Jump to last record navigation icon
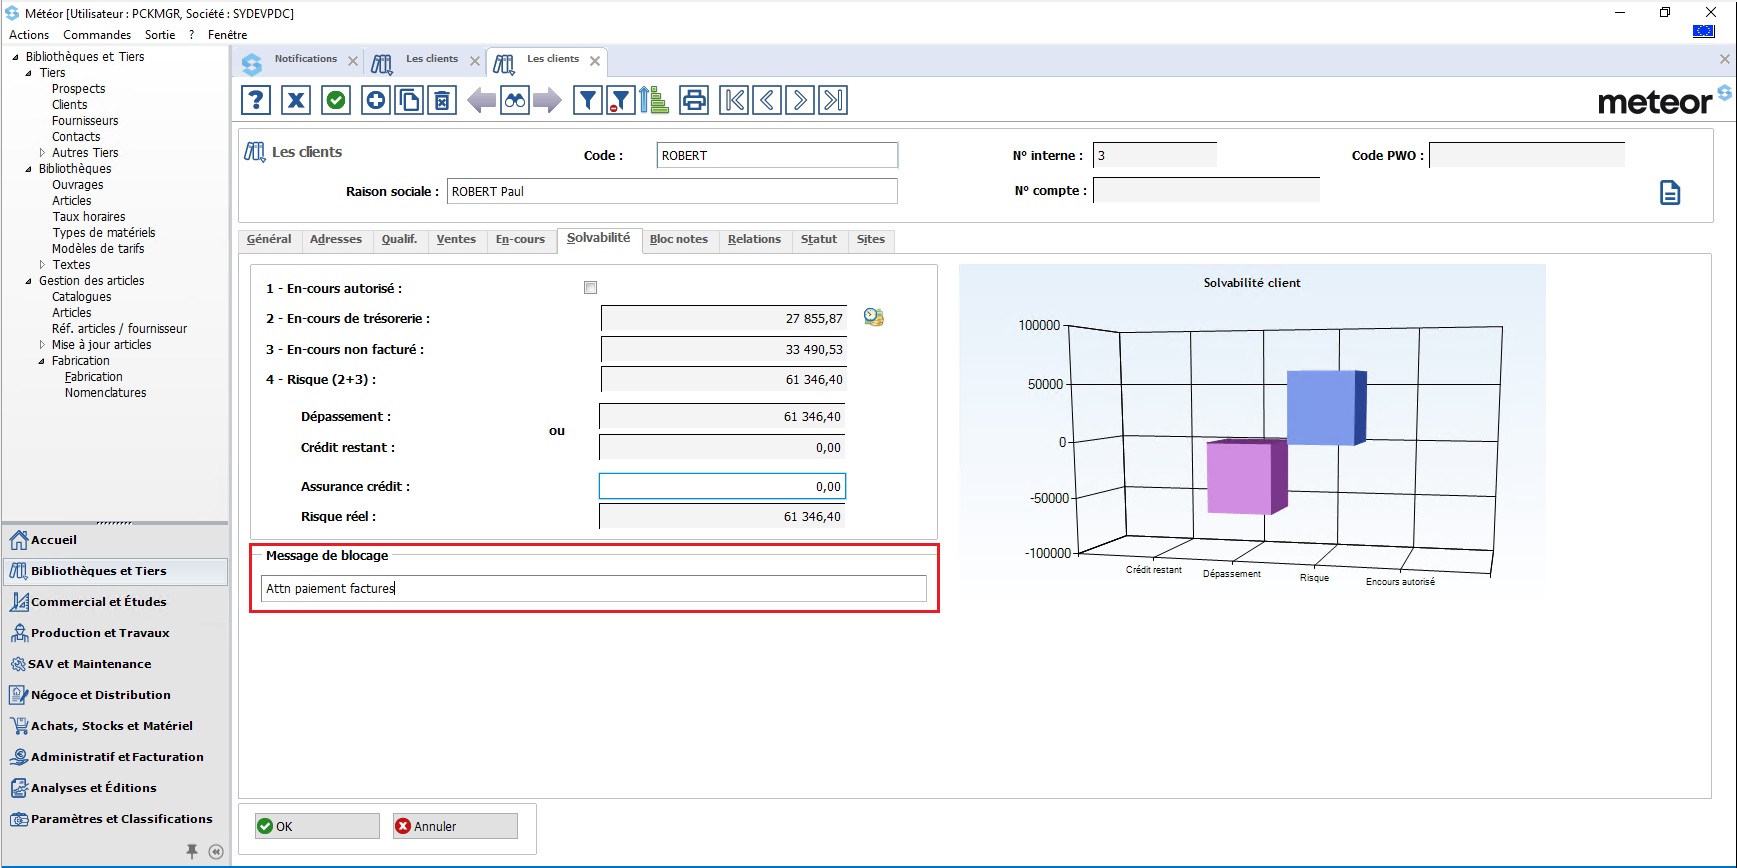 833,100
